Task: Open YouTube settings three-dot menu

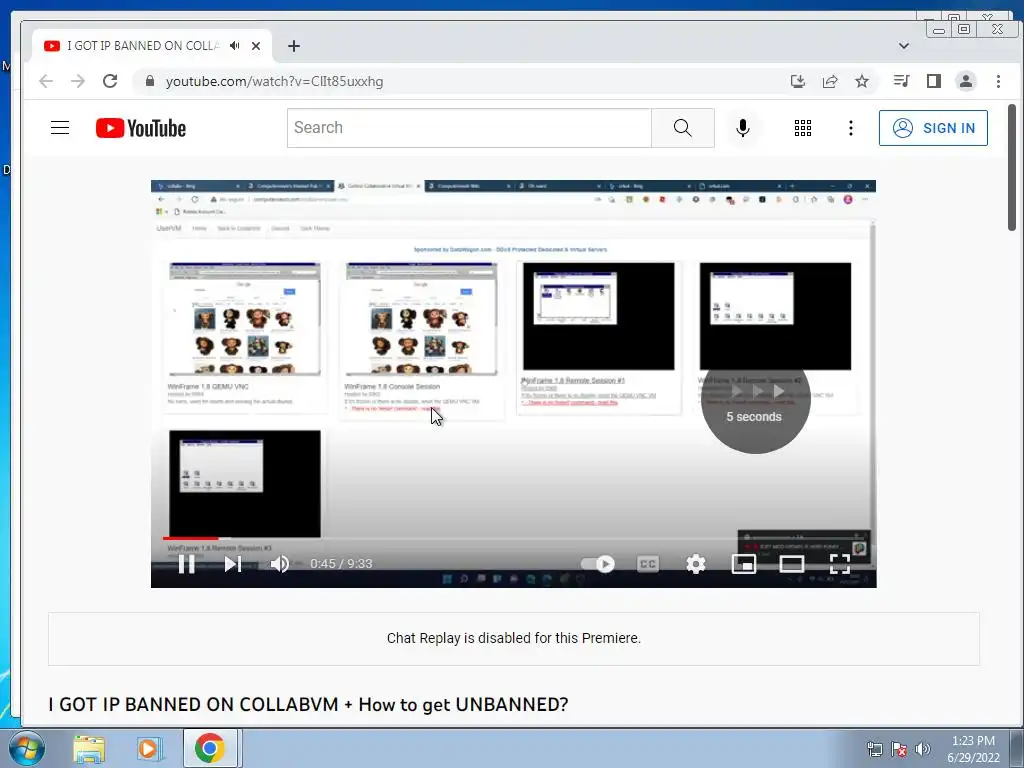Action: click(x=850, y=128)
